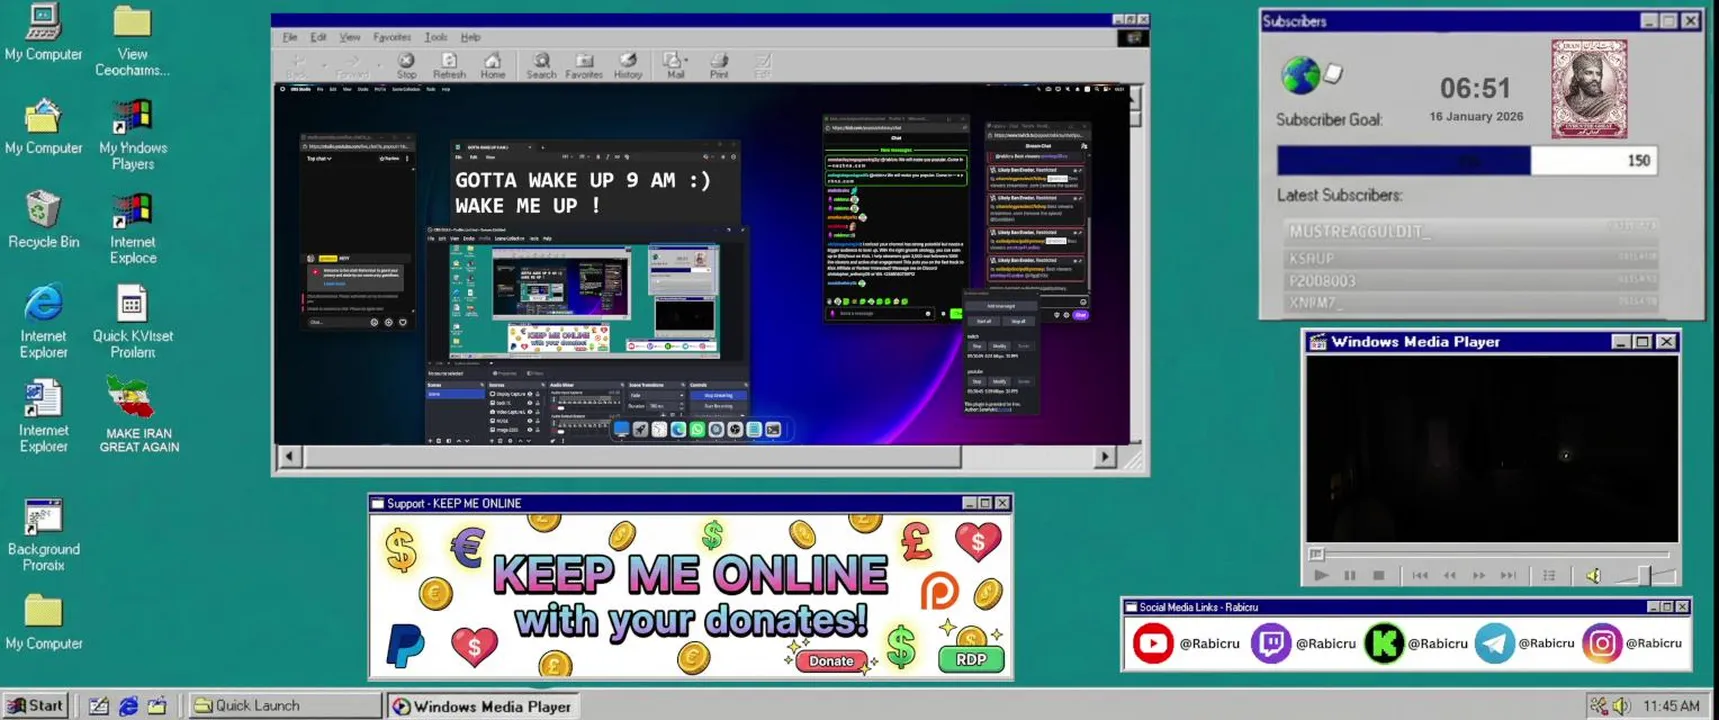Click the browser horizontal scrollbar right arrow

[x=1104, y=457]
